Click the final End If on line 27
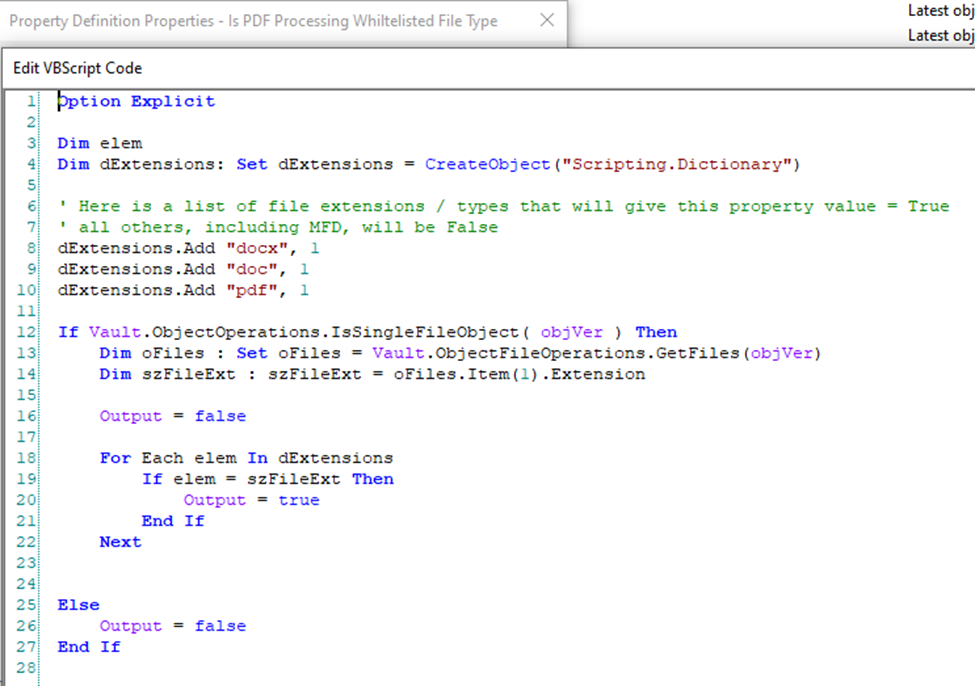The image size is (975, 686). 88,647
